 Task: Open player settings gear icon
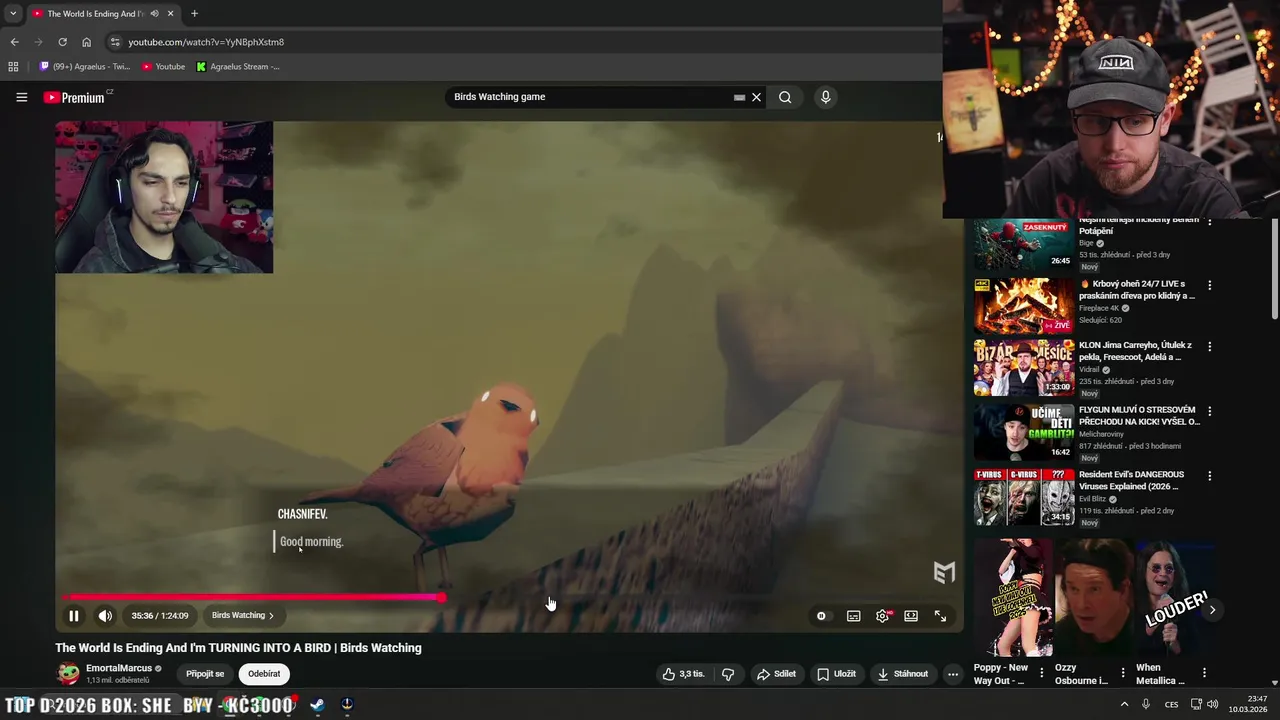[x=882, y=616]
